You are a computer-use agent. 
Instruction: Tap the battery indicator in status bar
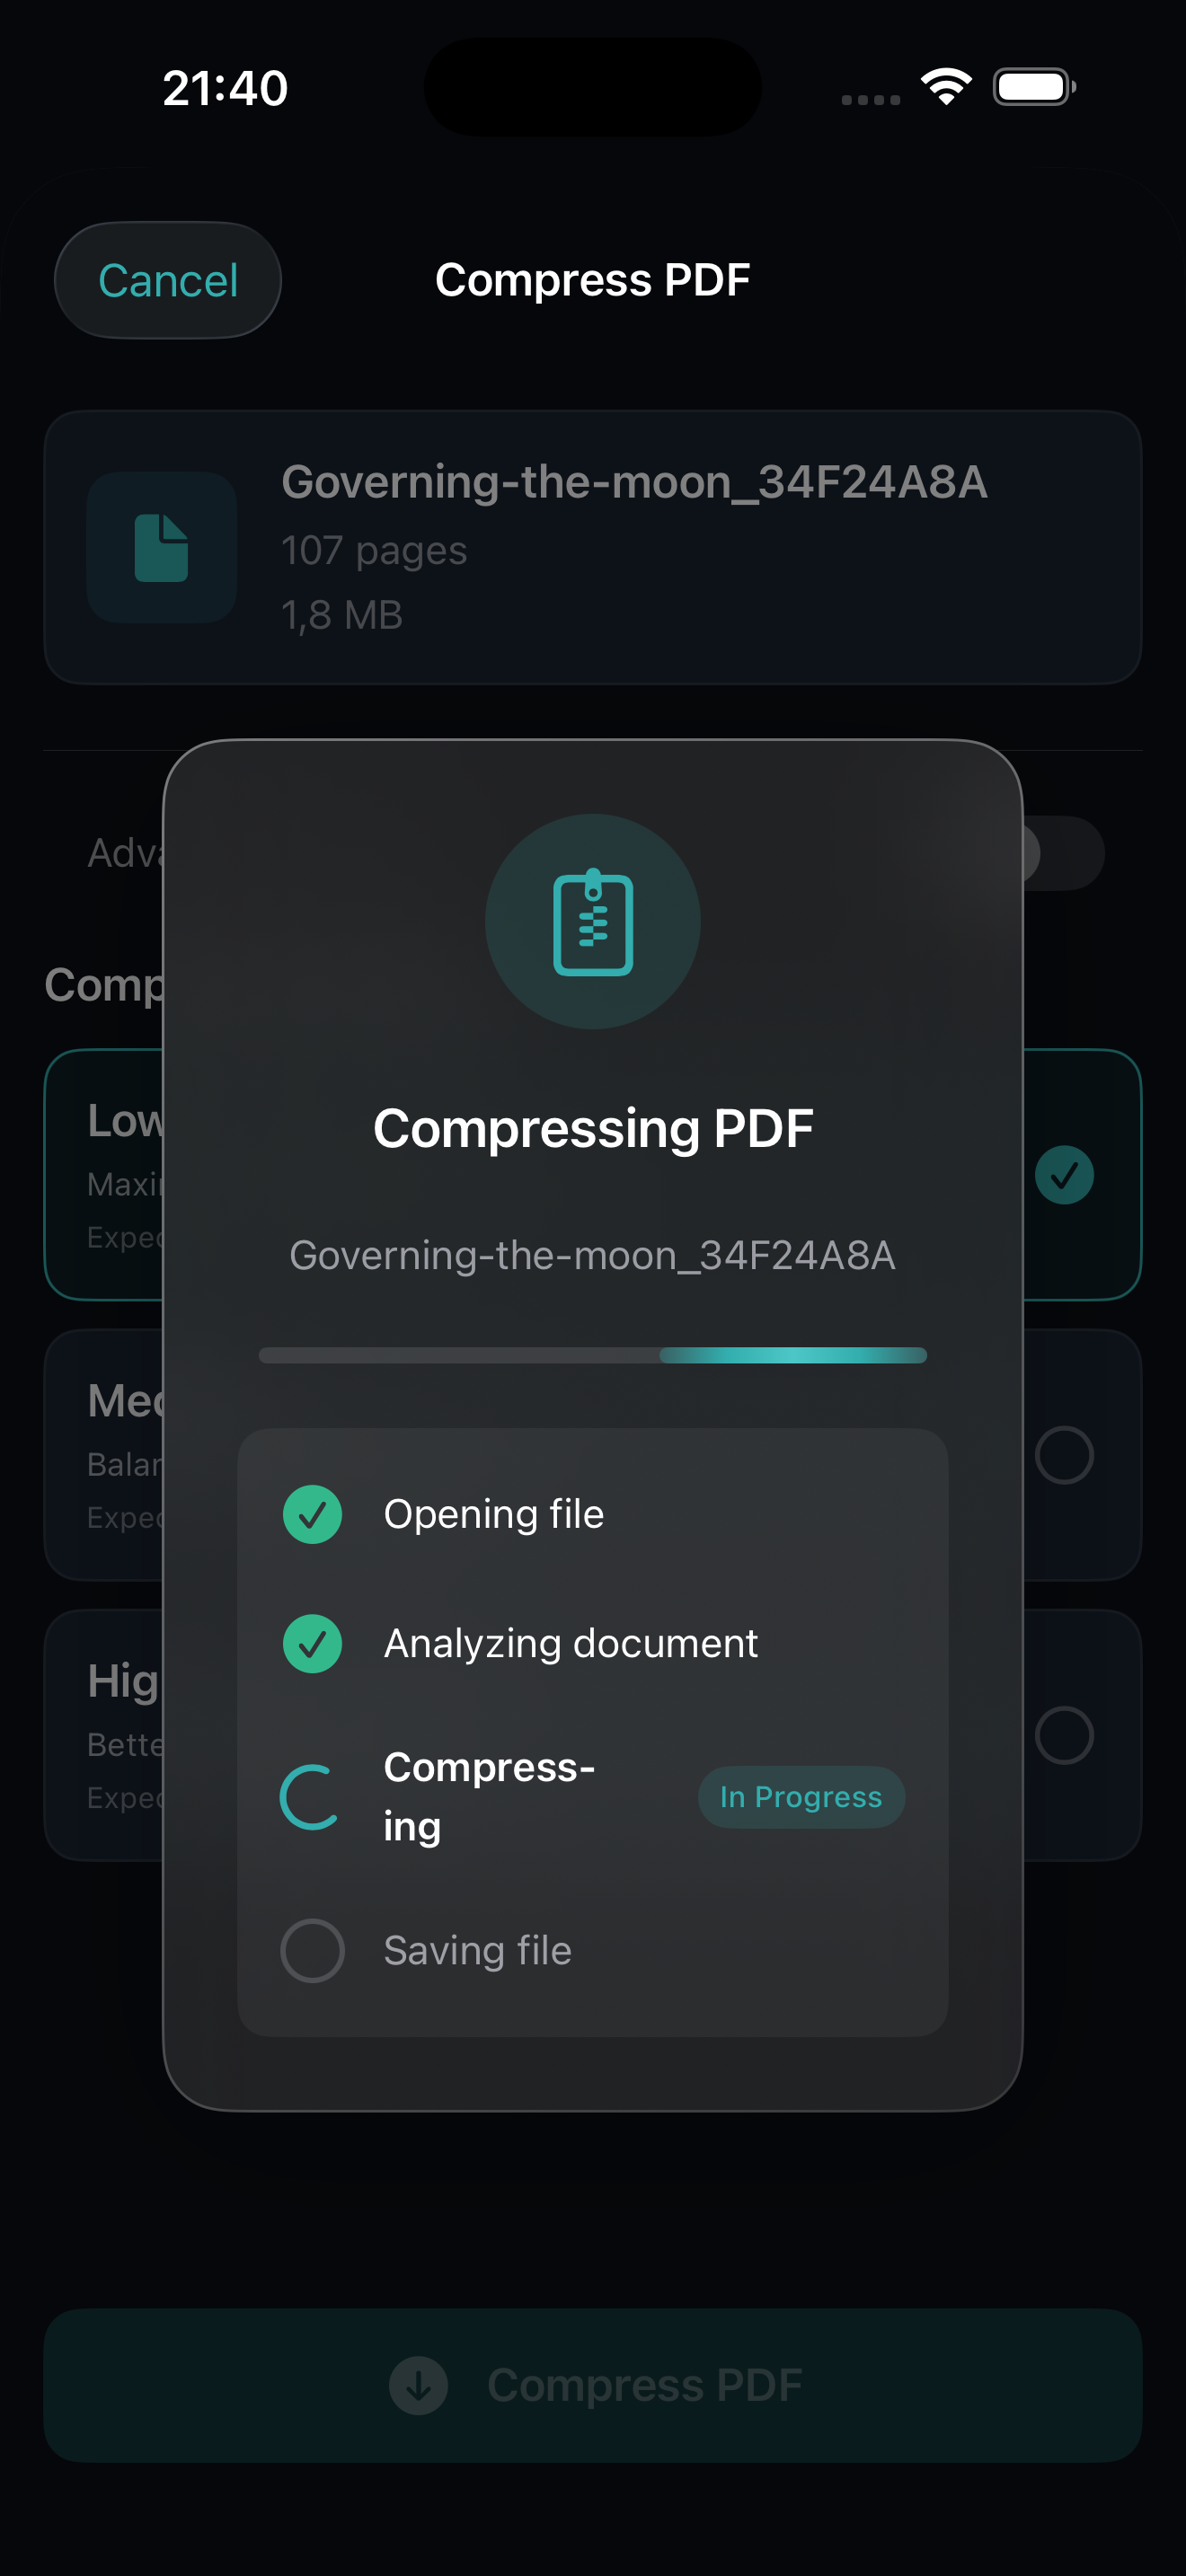1033,87
